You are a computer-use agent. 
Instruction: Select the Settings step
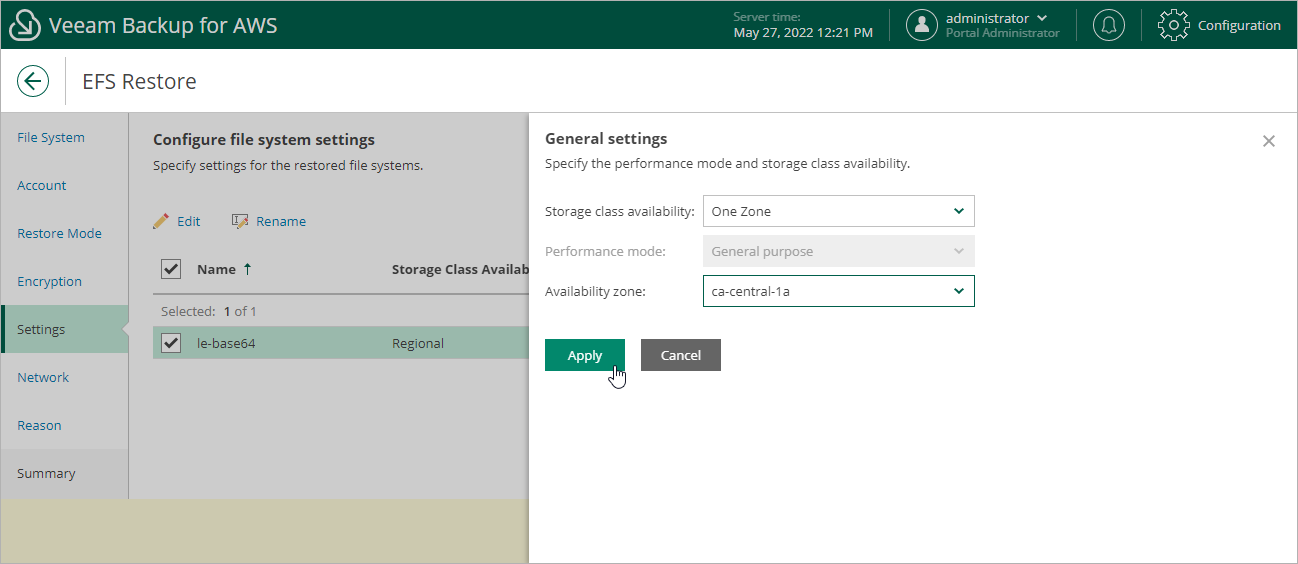(64, 329)
